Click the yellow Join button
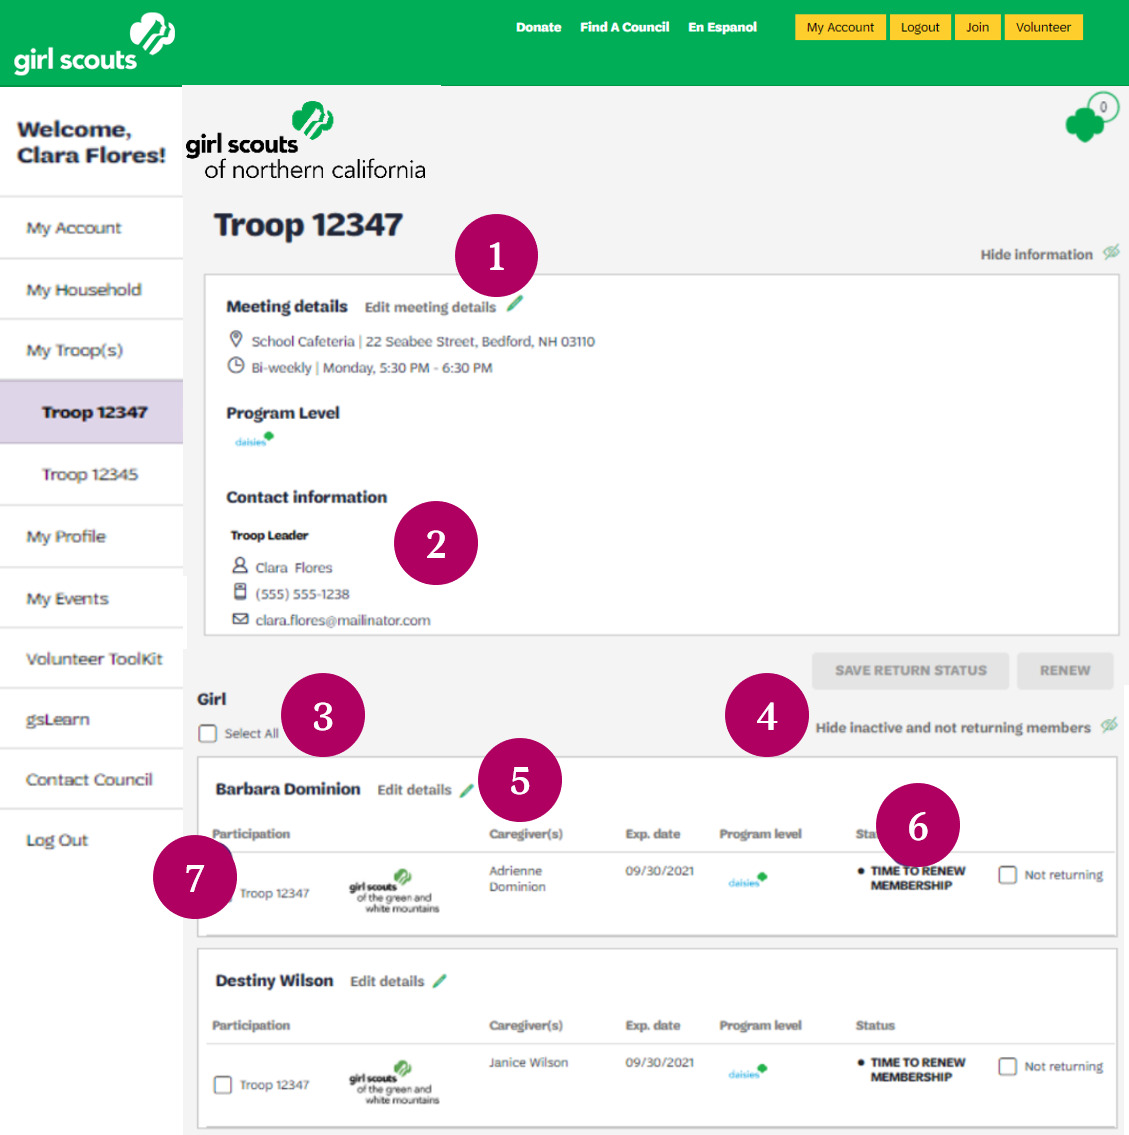 (x=978, y=28)
